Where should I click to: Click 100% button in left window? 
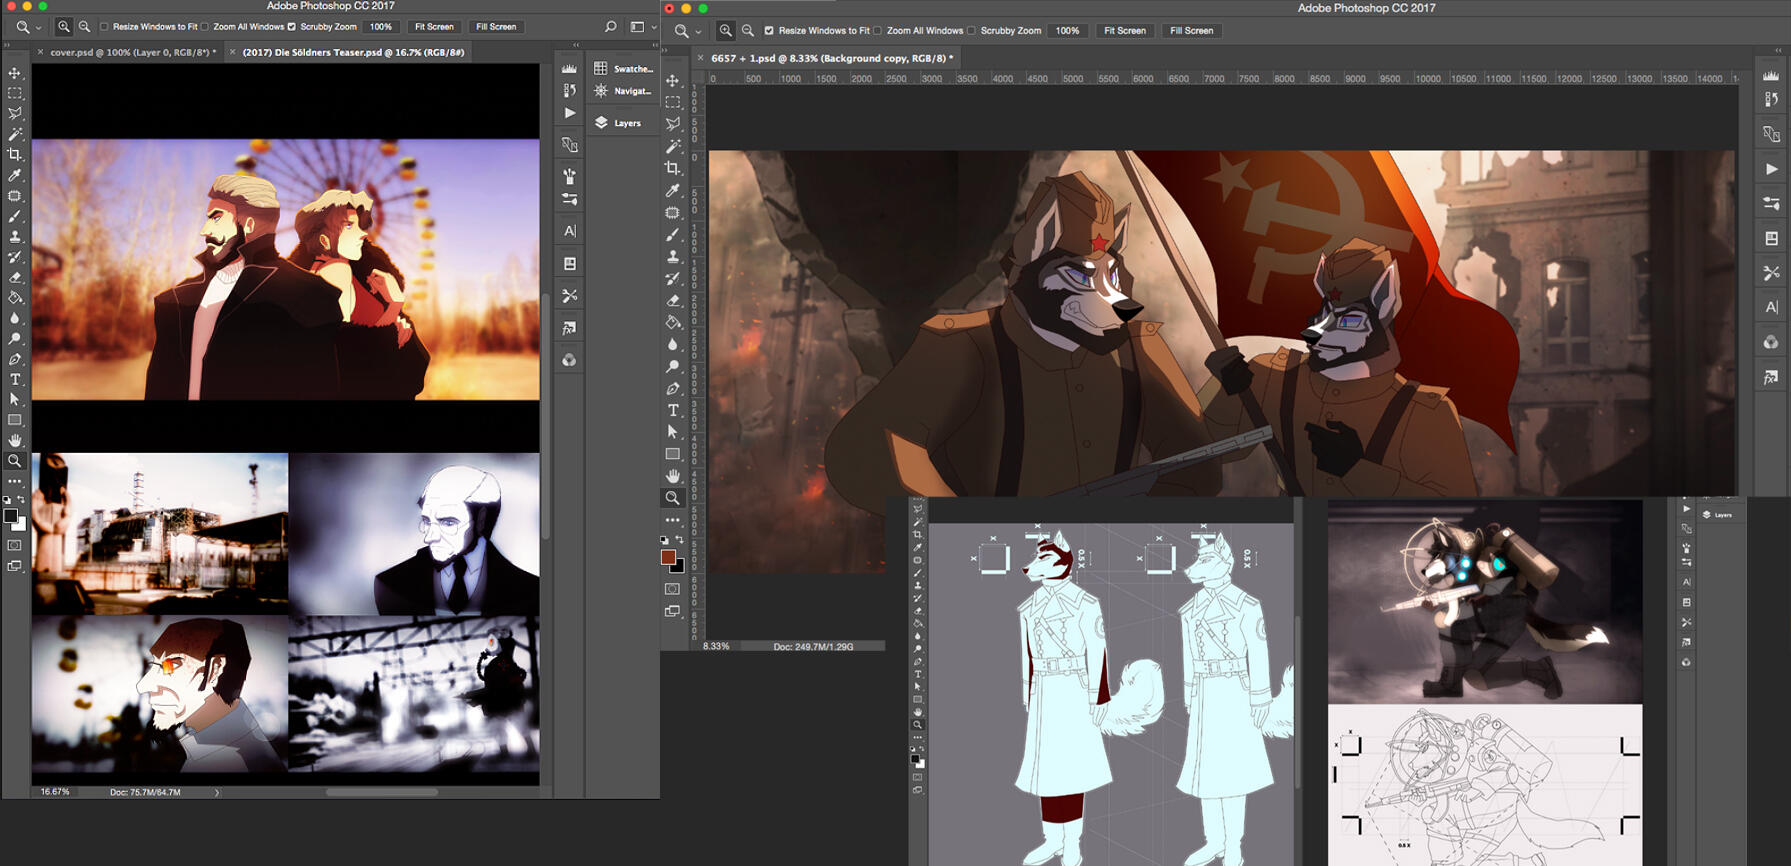(381, 27)
